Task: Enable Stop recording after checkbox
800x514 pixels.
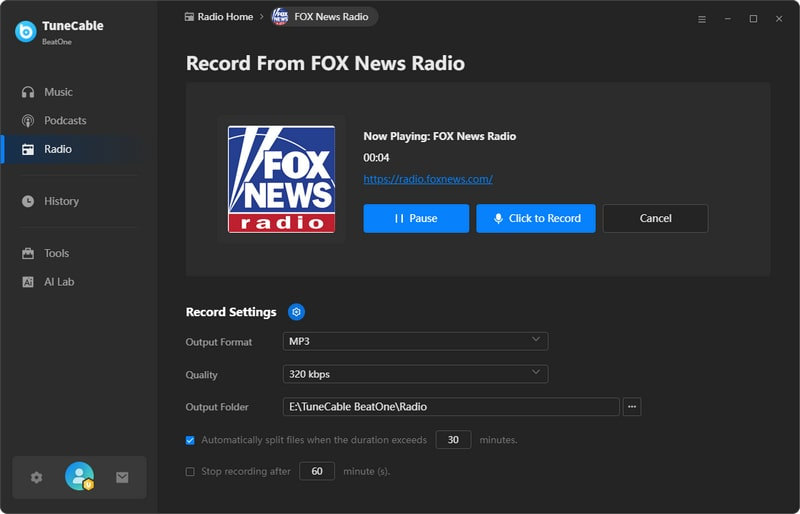Action: [190, 472]
